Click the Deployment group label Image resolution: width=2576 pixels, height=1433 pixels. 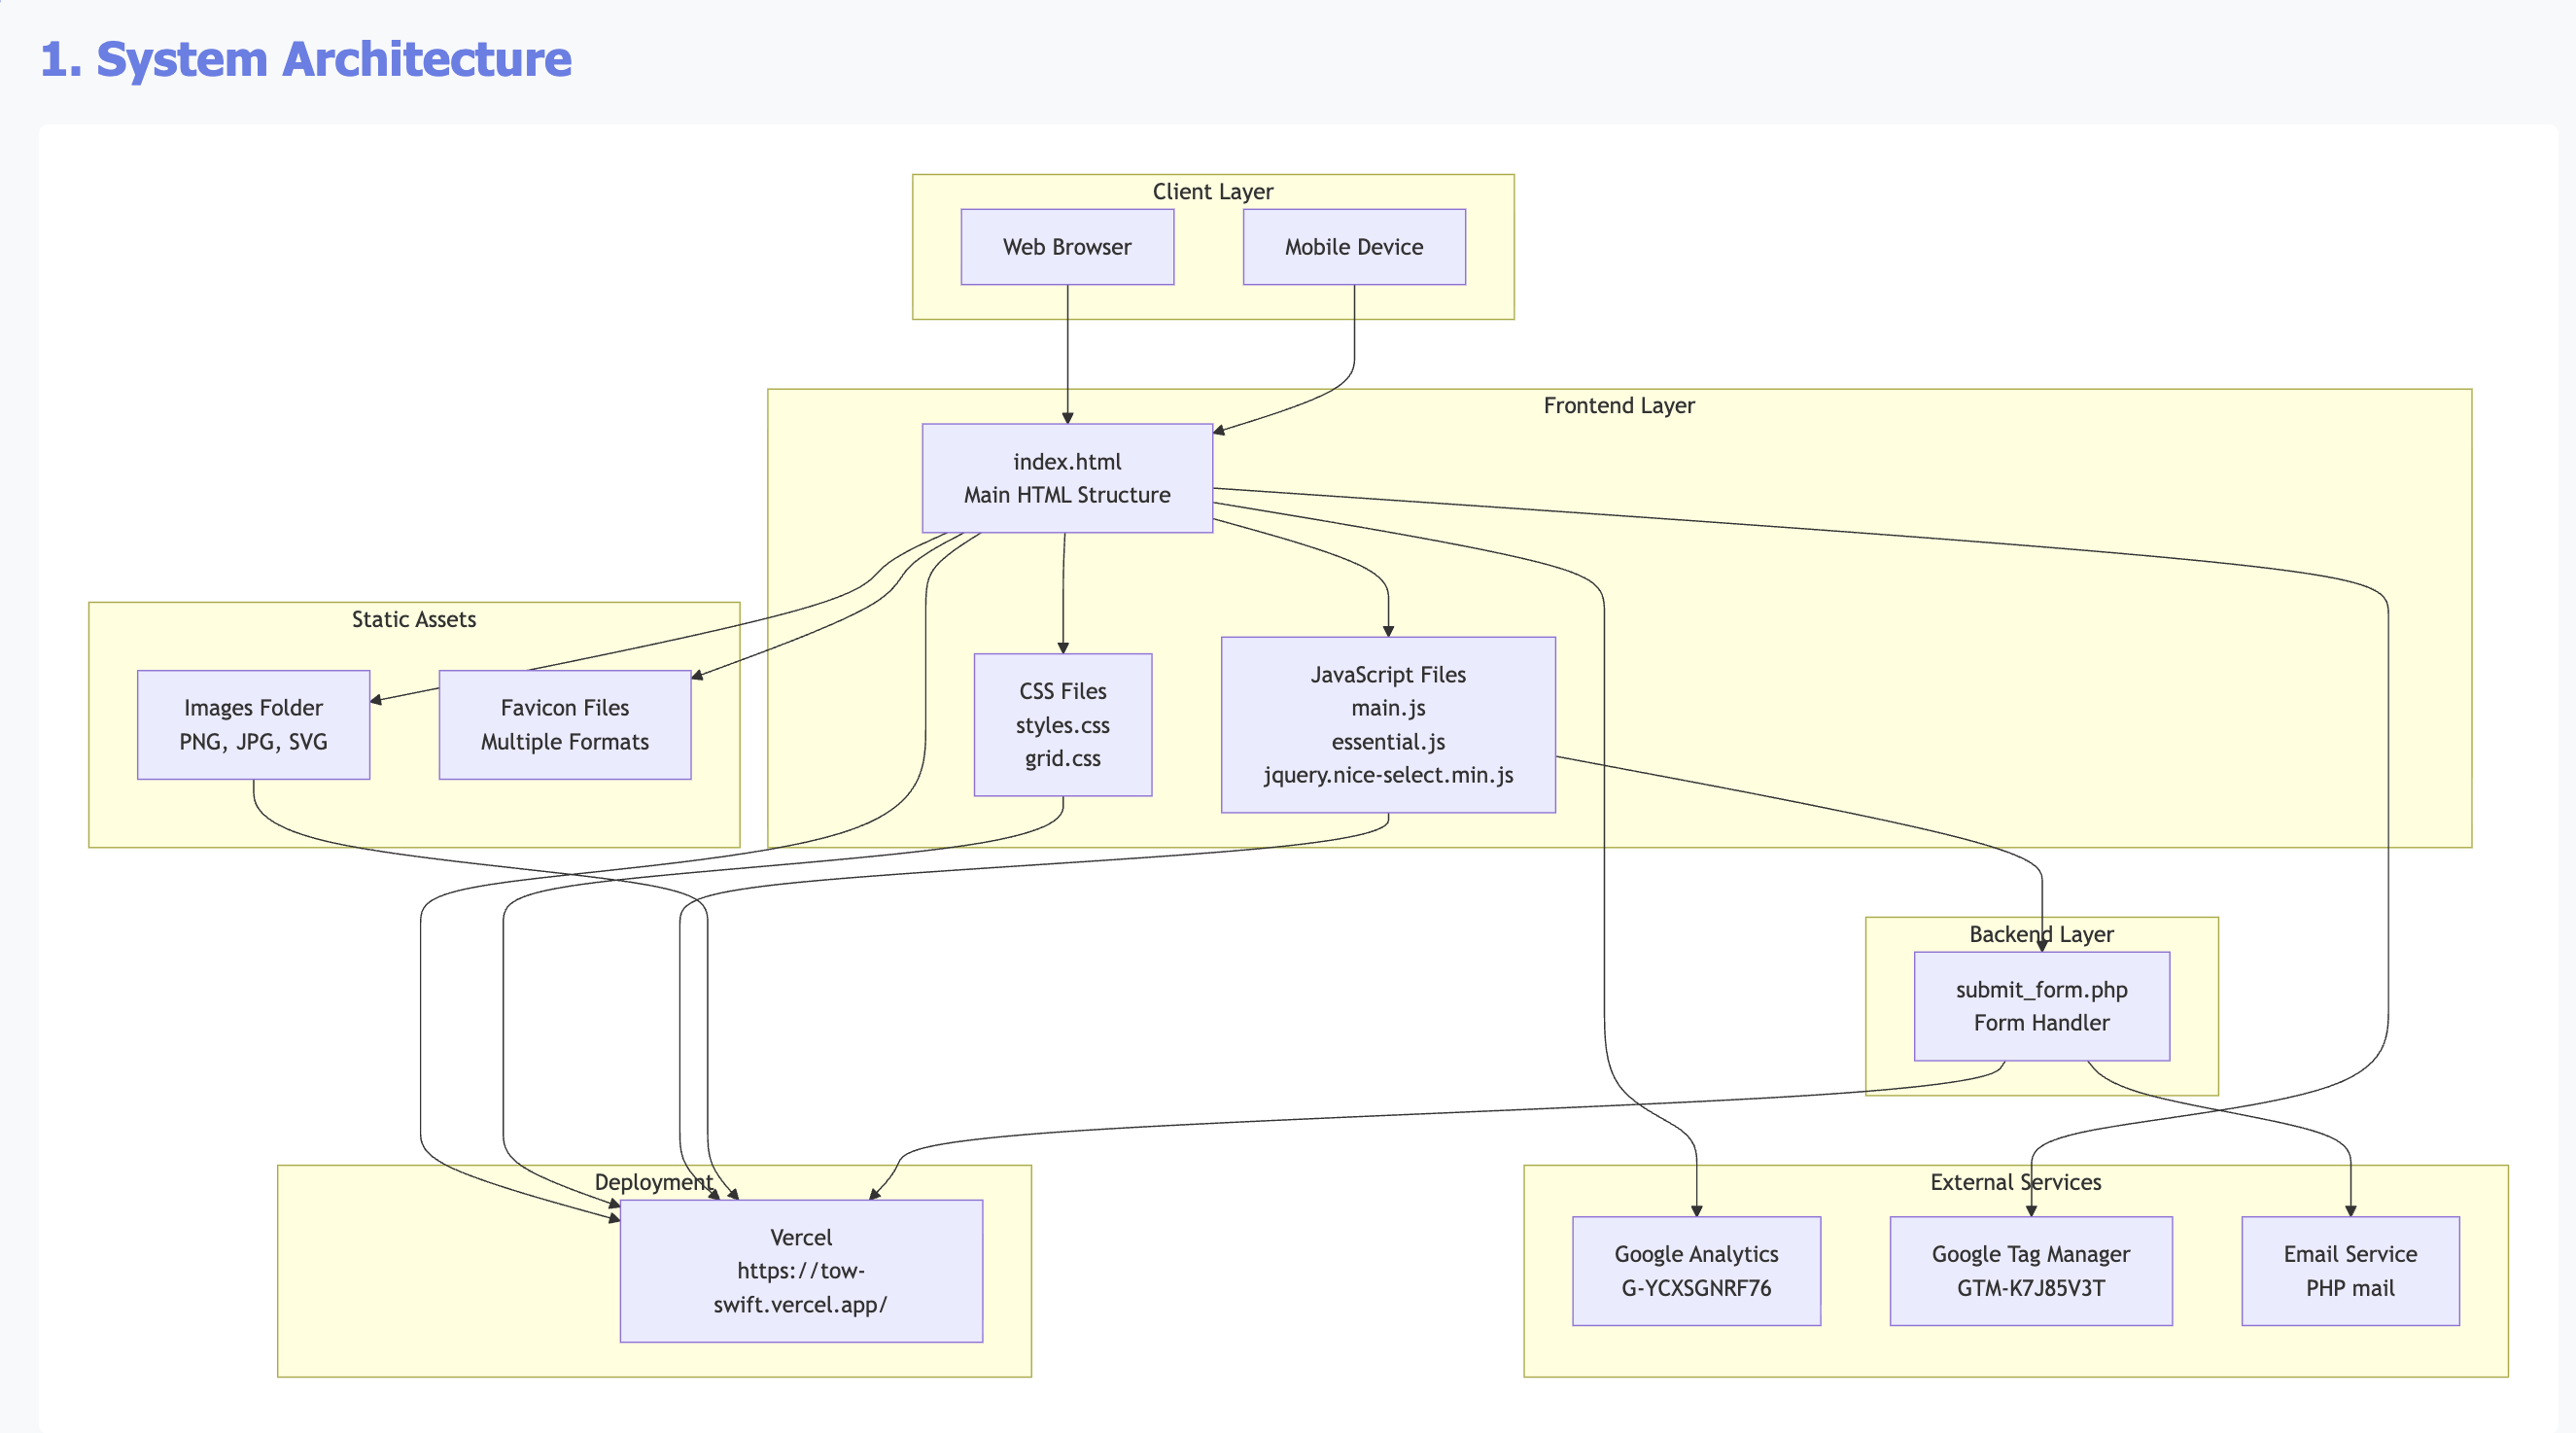pos(655,1182)
